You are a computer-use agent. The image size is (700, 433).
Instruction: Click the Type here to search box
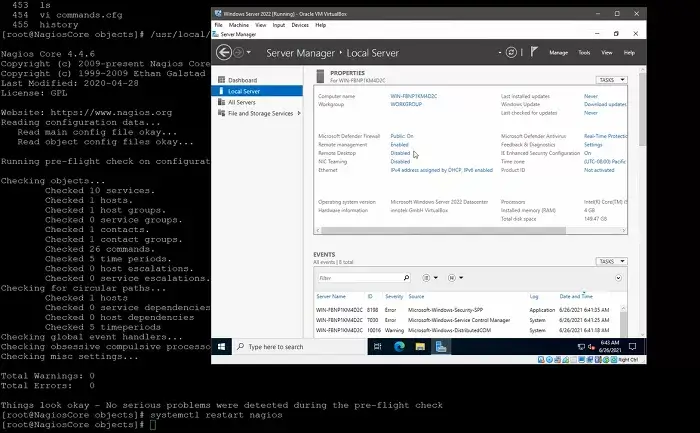[x=299, y=346]
